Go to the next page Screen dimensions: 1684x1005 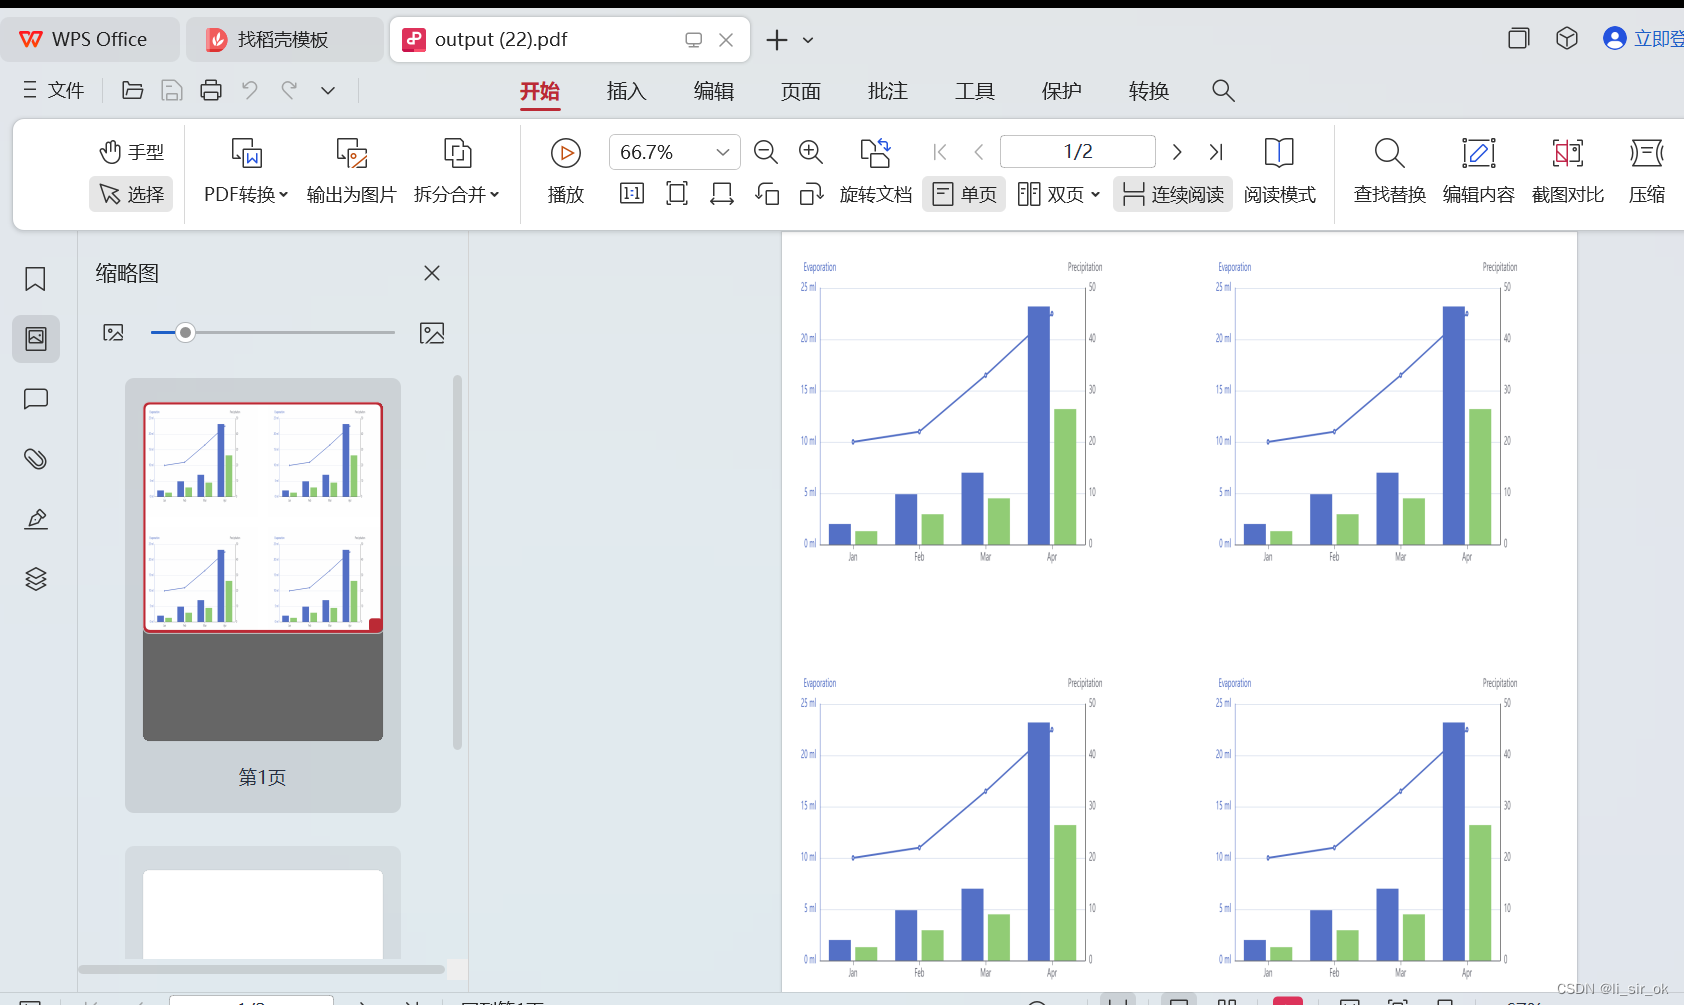(x=1177, y=152)
